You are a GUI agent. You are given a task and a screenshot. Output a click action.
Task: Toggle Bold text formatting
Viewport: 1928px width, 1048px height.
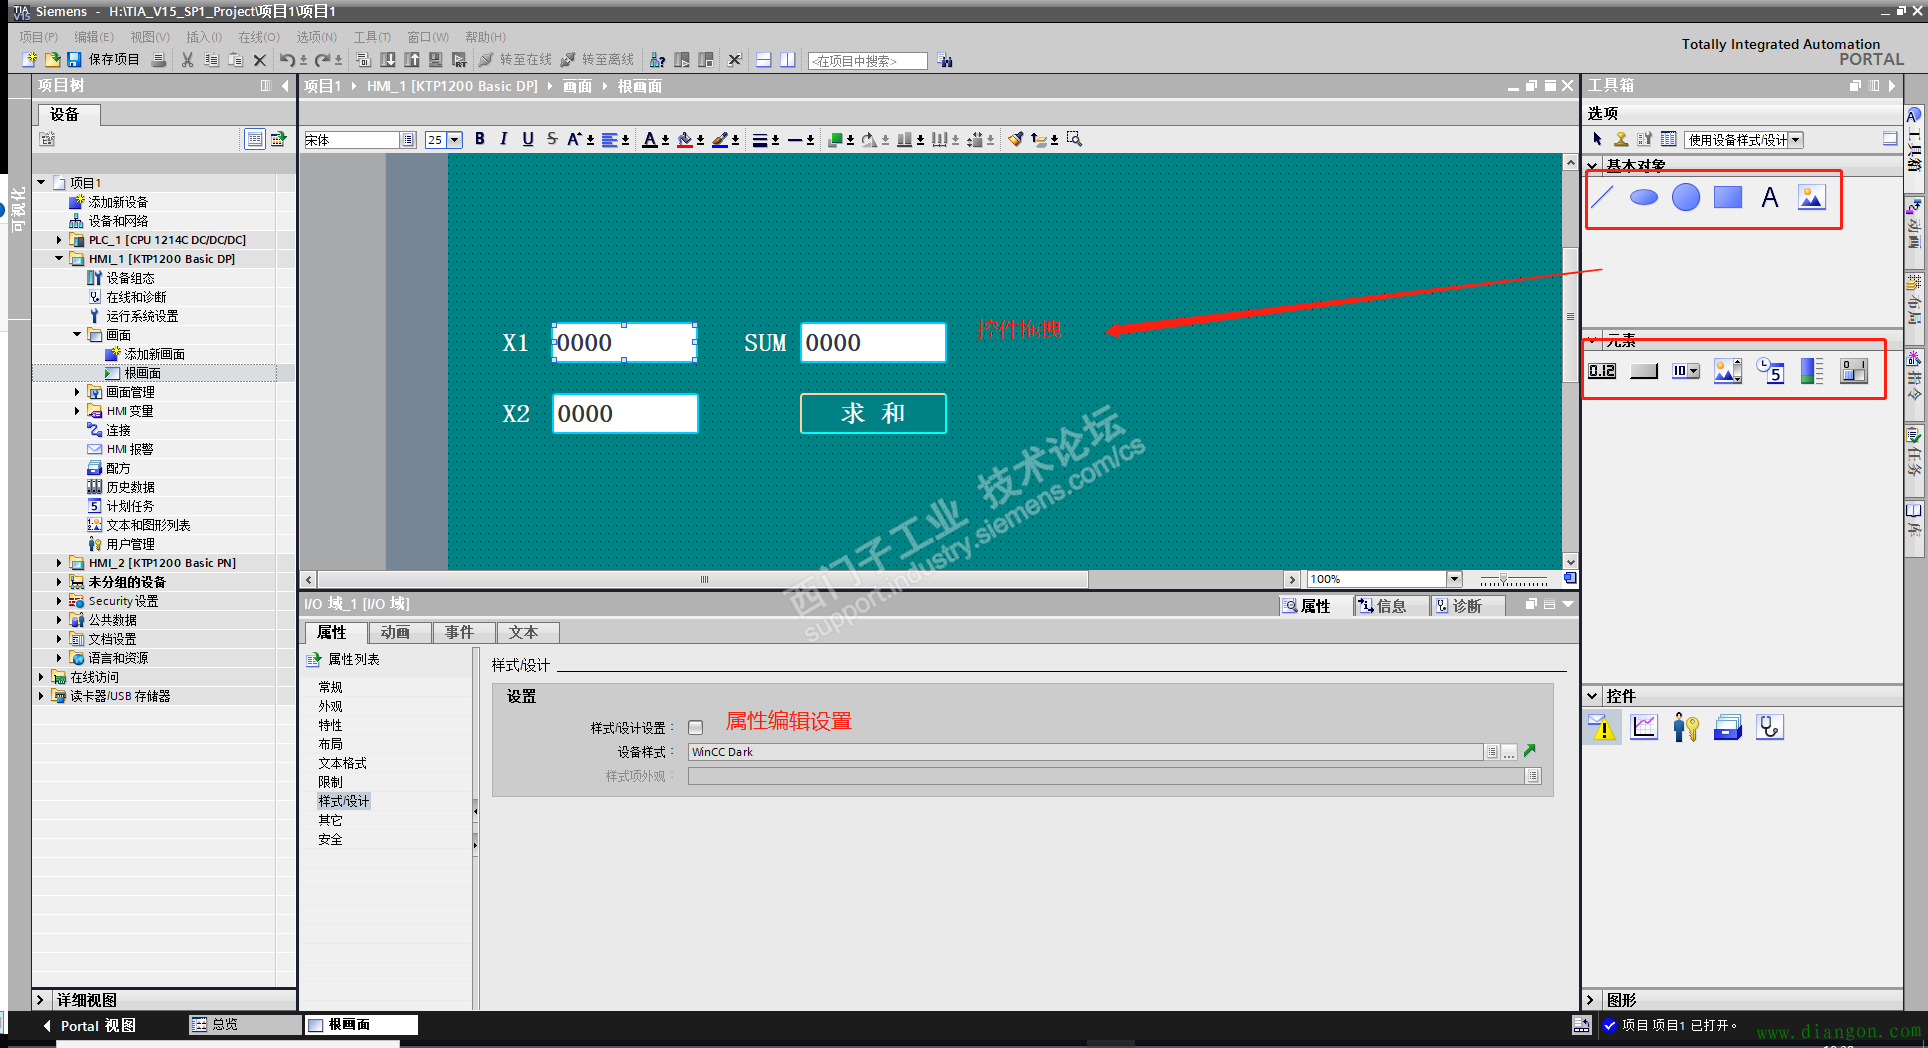point(480,139)
